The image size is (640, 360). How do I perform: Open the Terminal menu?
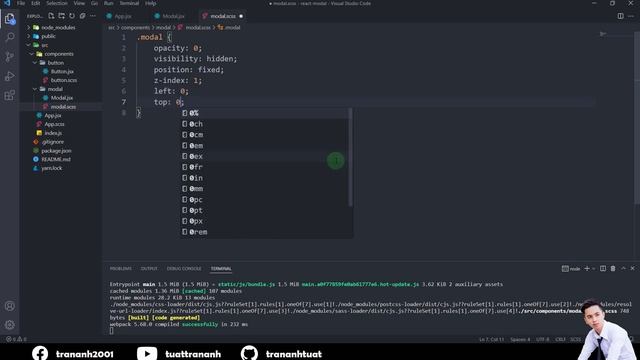coord(129,3)
